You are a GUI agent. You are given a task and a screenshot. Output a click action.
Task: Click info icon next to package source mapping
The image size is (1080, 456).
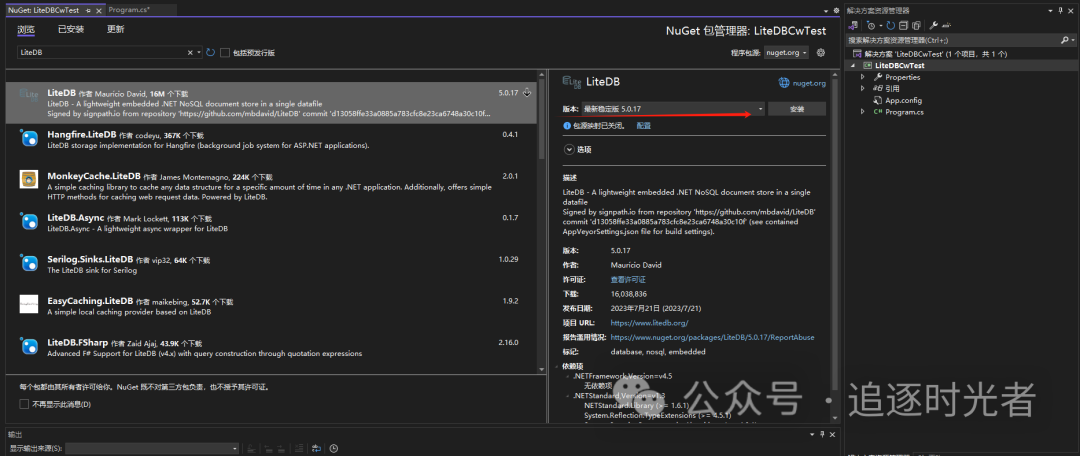pos(567,126)
